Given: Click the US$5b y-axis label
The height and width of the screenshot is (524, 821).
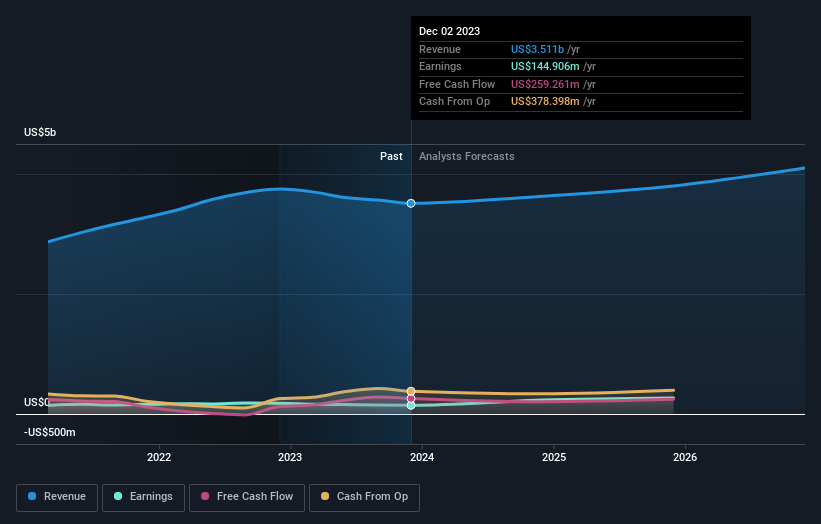Looking at the screenshot, I should pyautogui.click(x=40, y=132).
